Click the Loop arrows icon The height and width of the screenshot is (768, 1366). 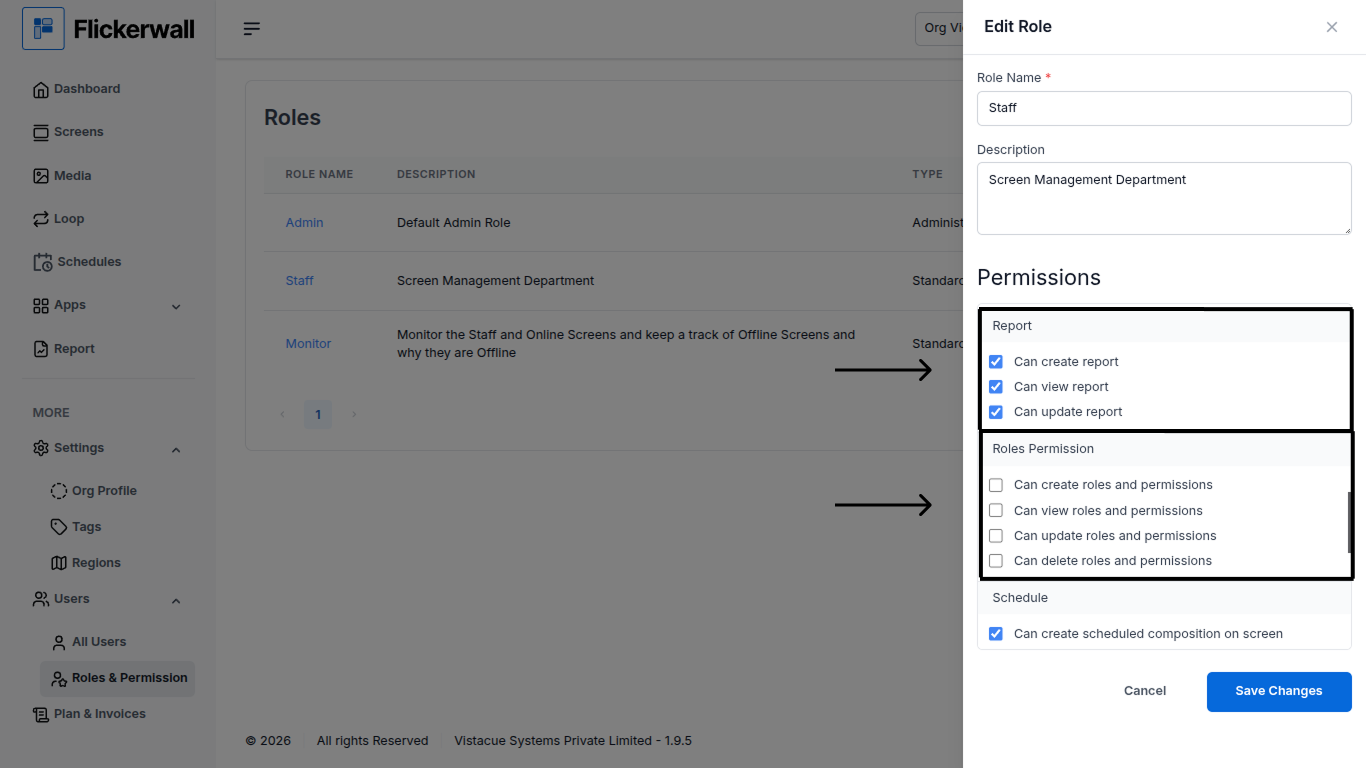click(41, 219)
